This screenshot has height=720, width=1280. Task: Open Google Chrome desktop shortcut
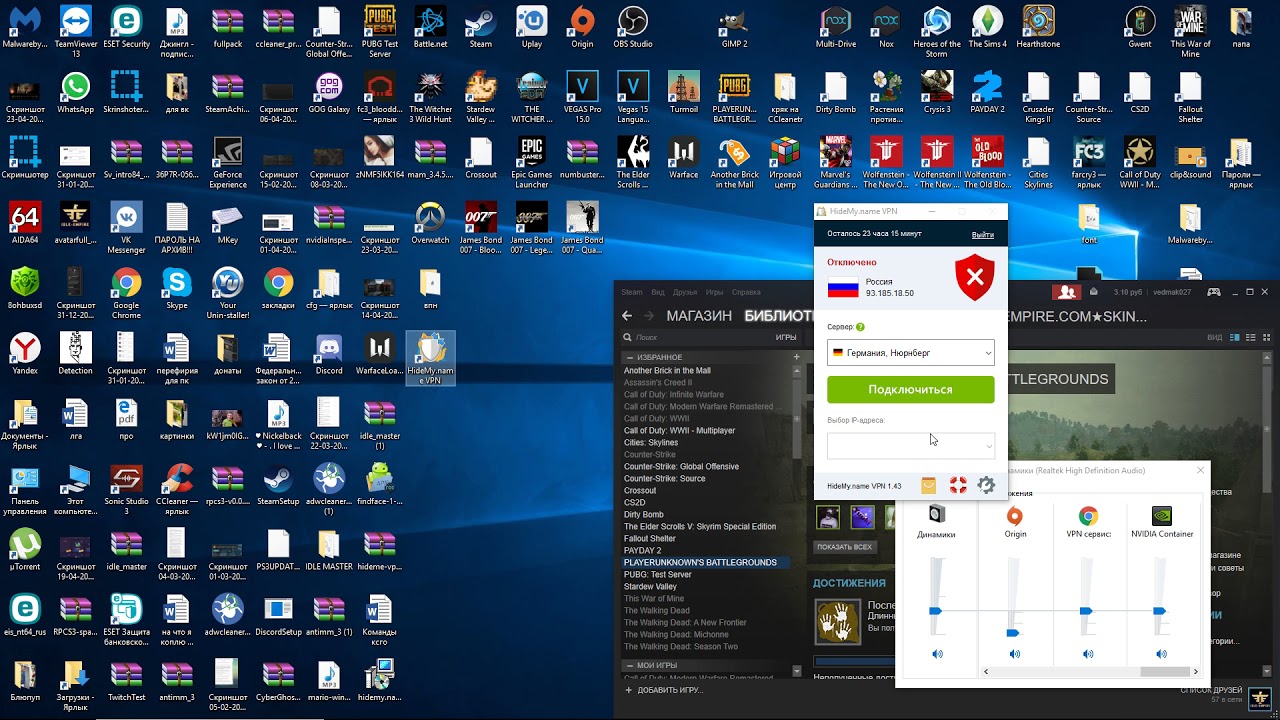[126, 294]
